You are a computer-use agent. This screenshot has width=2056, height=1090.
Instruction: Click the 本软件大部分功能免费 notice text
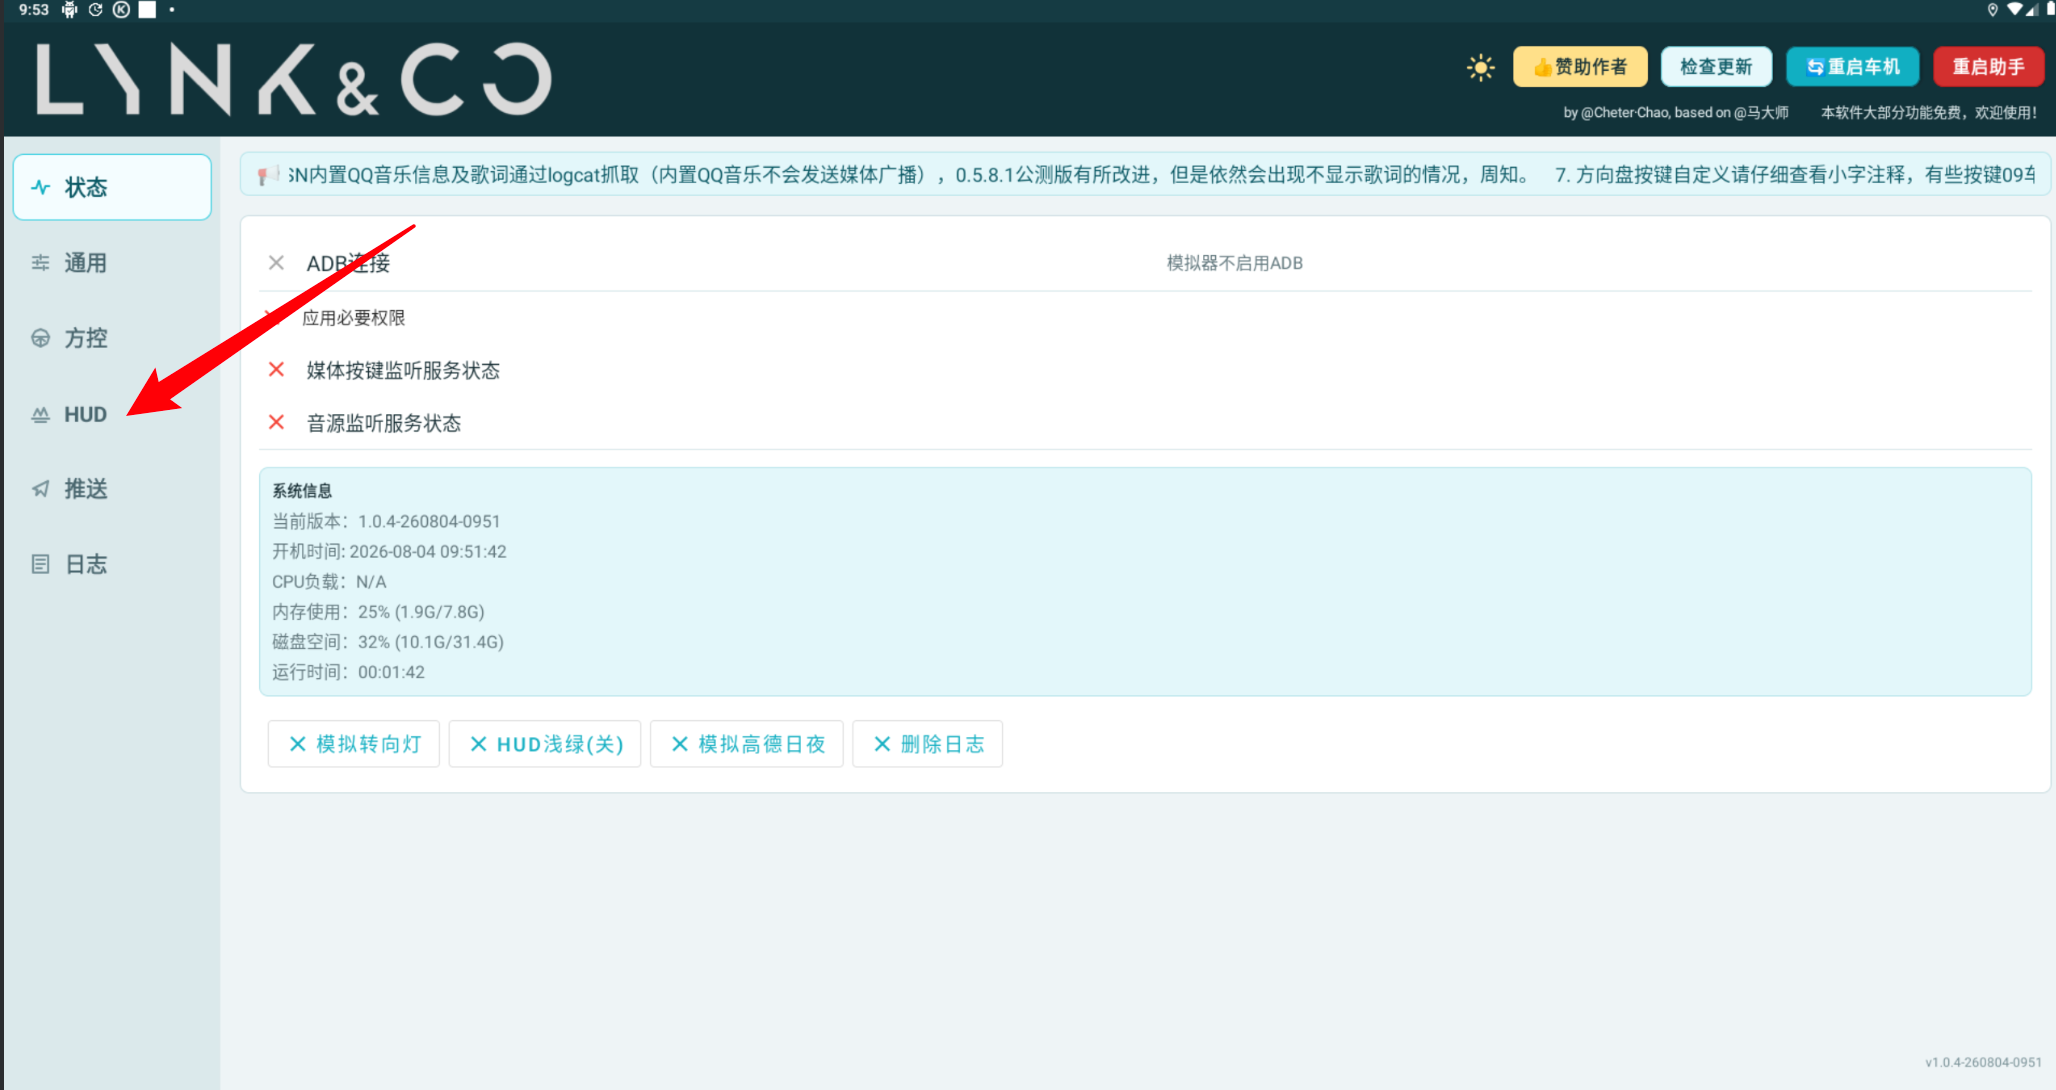(x=1928, y=113)
